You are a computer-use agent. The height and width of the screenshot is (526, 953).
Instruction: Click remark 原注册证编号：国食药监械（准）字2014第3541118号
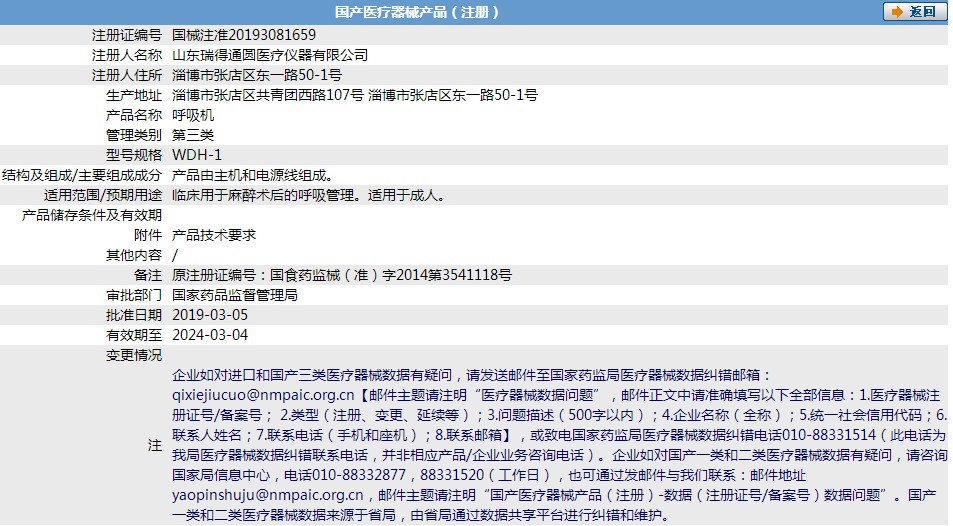point(342,275)
